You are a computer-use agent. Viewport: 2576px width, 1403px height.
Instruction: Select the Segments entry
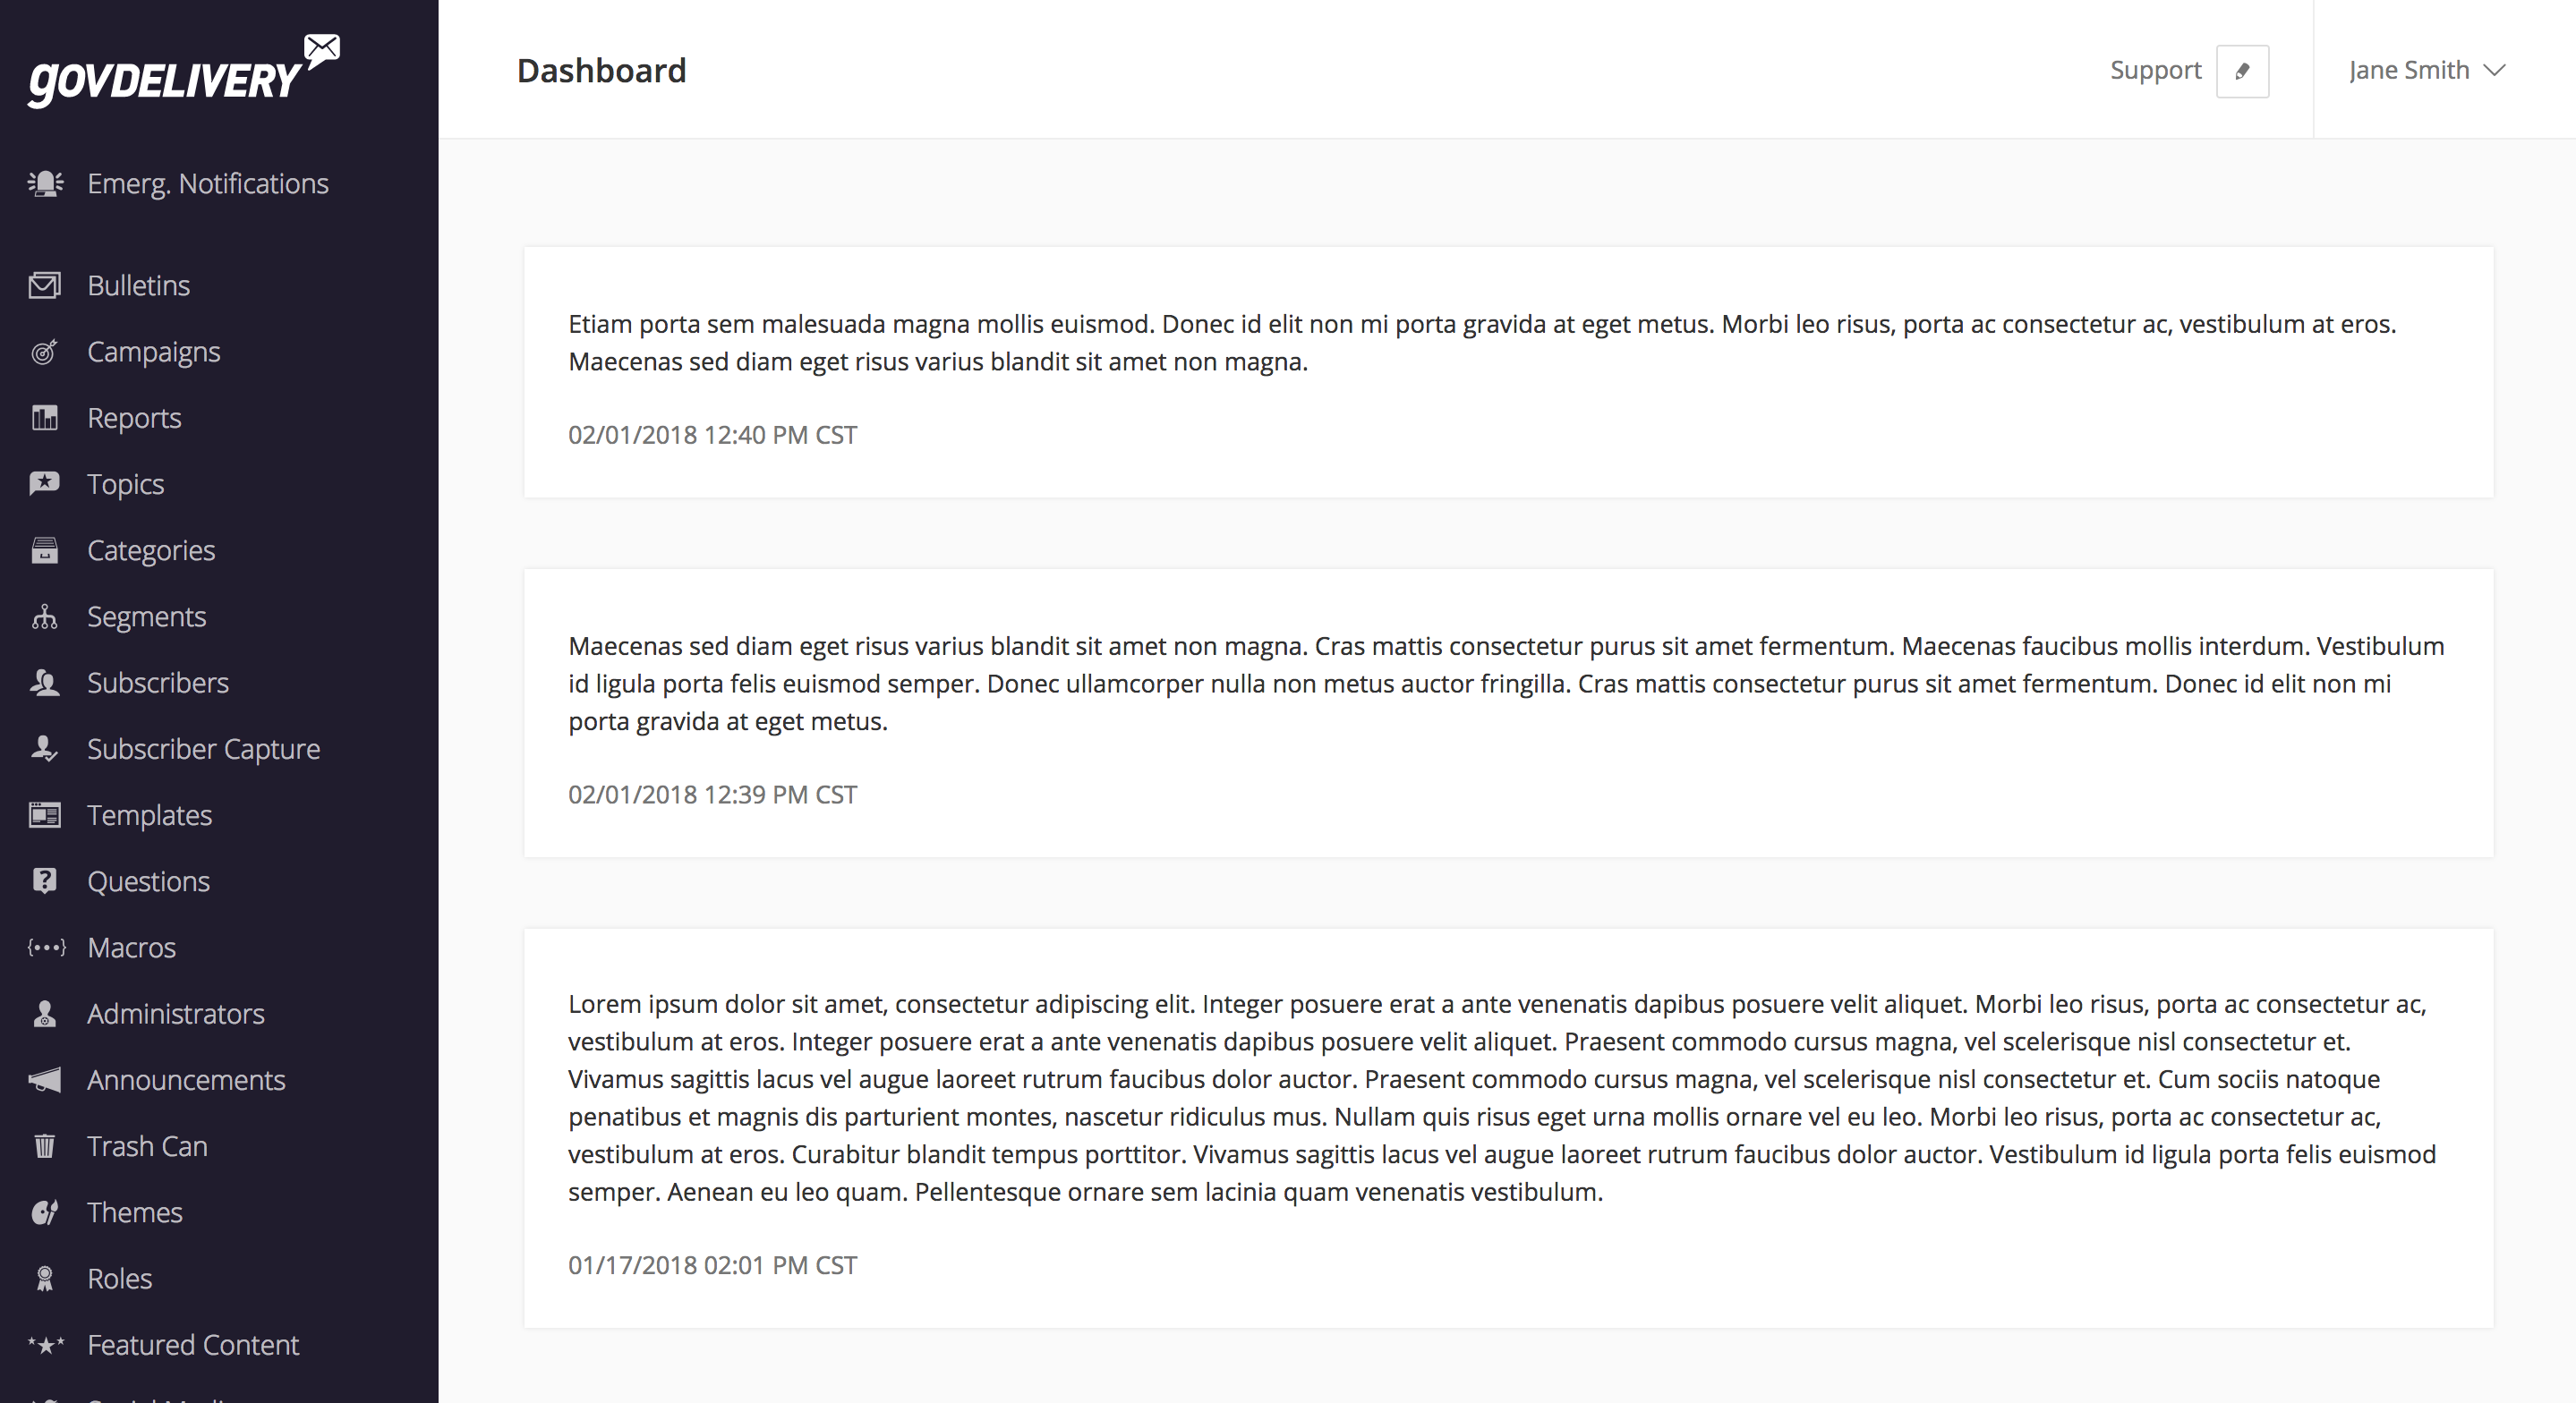(146, 616)
